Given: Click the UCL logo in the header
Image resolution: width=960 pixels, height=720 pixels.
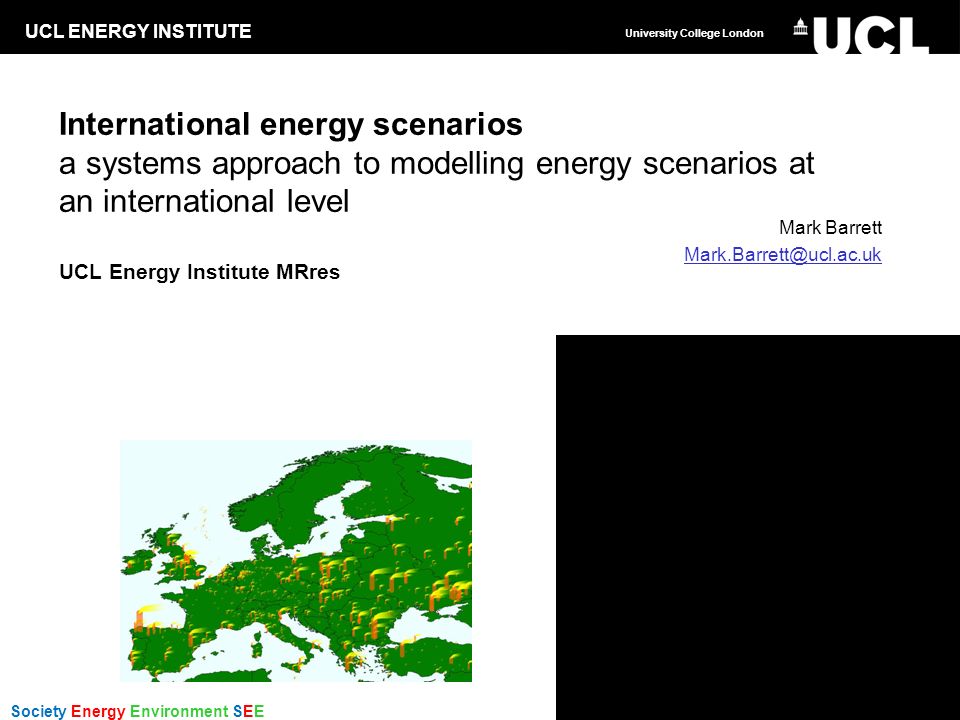Looking at the screenshot, I should click(x=862, y=34).
